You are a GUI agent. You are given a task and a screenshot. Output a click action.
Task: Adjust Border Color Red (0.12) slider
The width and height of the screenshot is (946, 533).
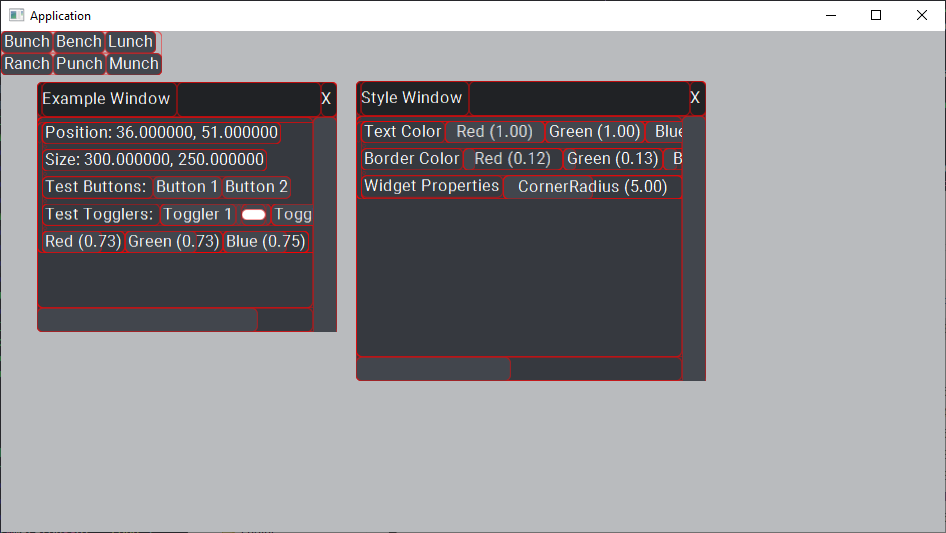click(x=513, y=159)
